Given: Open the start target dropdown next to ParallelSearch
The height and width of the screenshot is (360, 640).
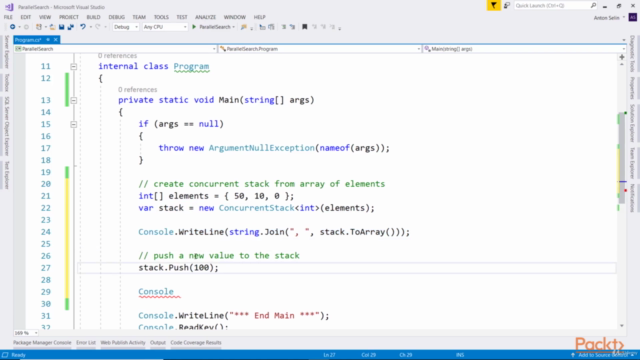Looking at the screenshot, I should click(233, 27).
